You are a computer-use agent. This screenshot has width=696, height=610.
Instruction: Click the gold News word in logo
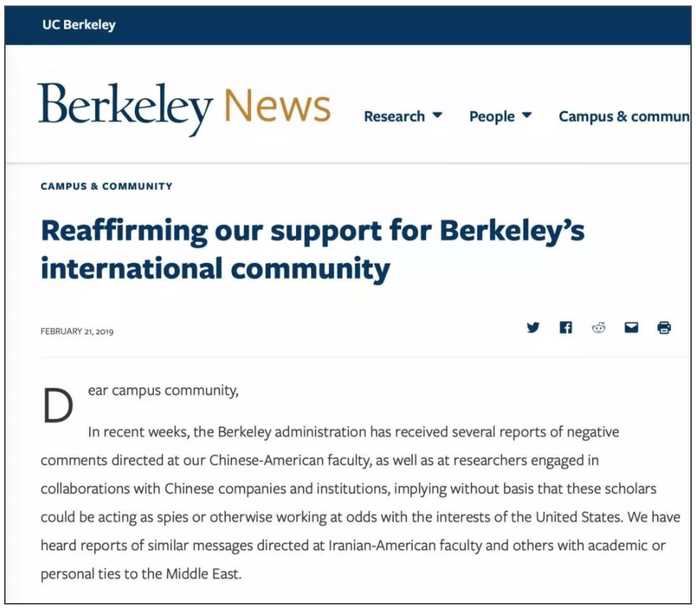(277, 106)
